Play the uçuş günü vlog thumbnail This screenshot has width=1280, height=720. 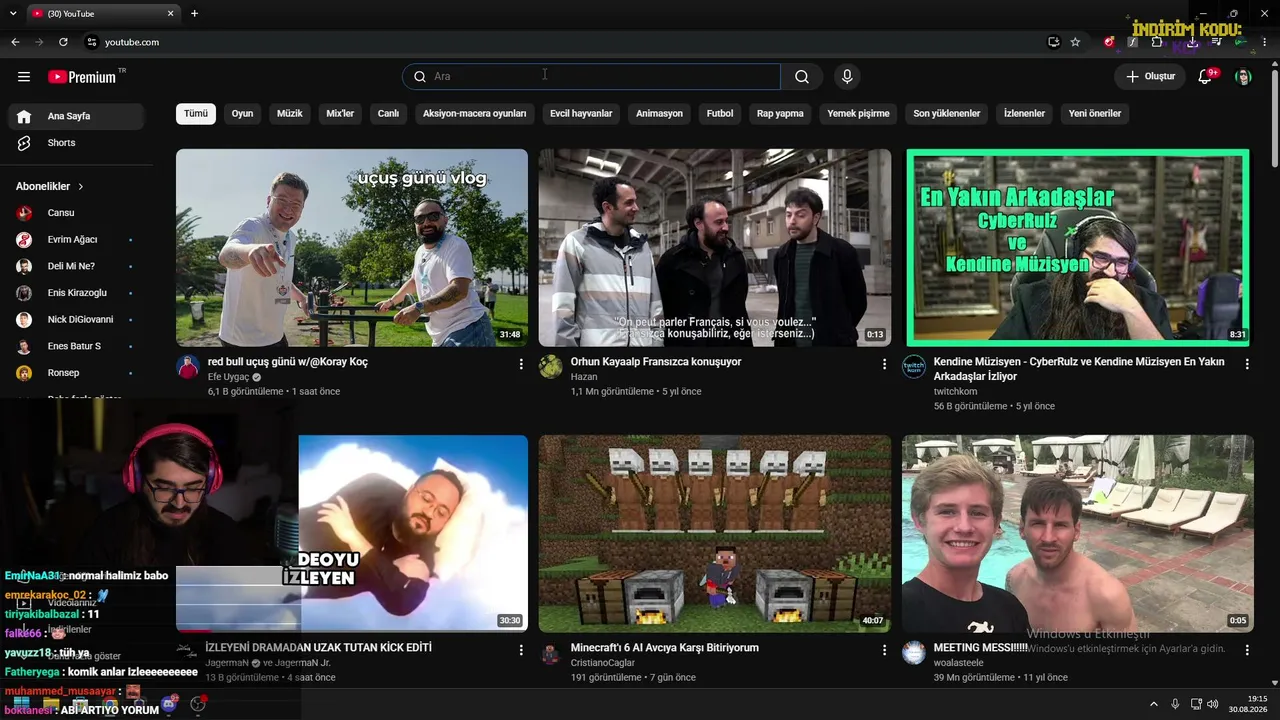[x=352, y=248]
